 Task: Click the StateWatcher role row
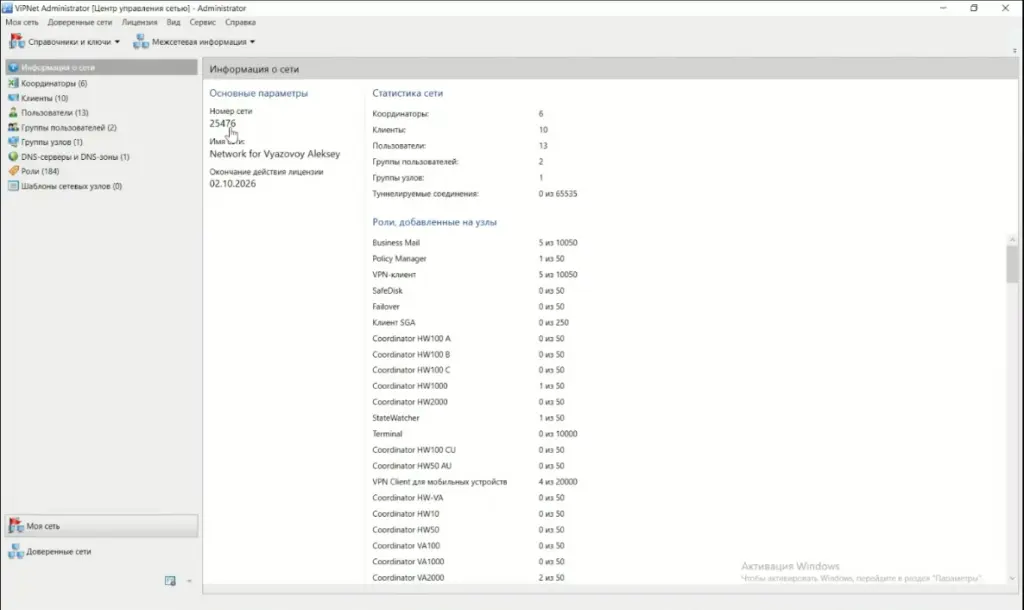468,418
